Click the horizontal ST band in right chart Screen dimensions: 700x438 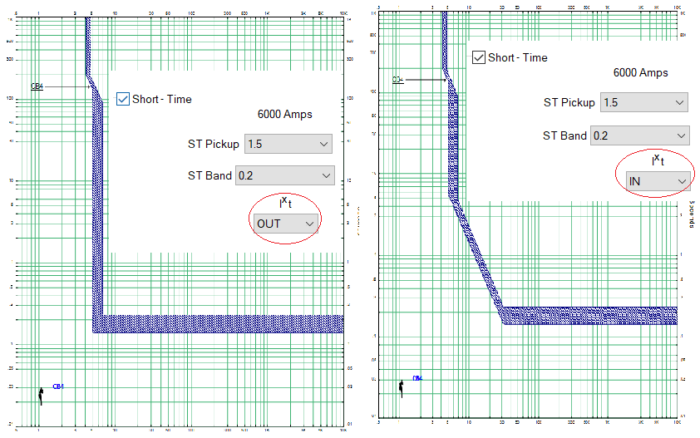click(x=589, y=315)
